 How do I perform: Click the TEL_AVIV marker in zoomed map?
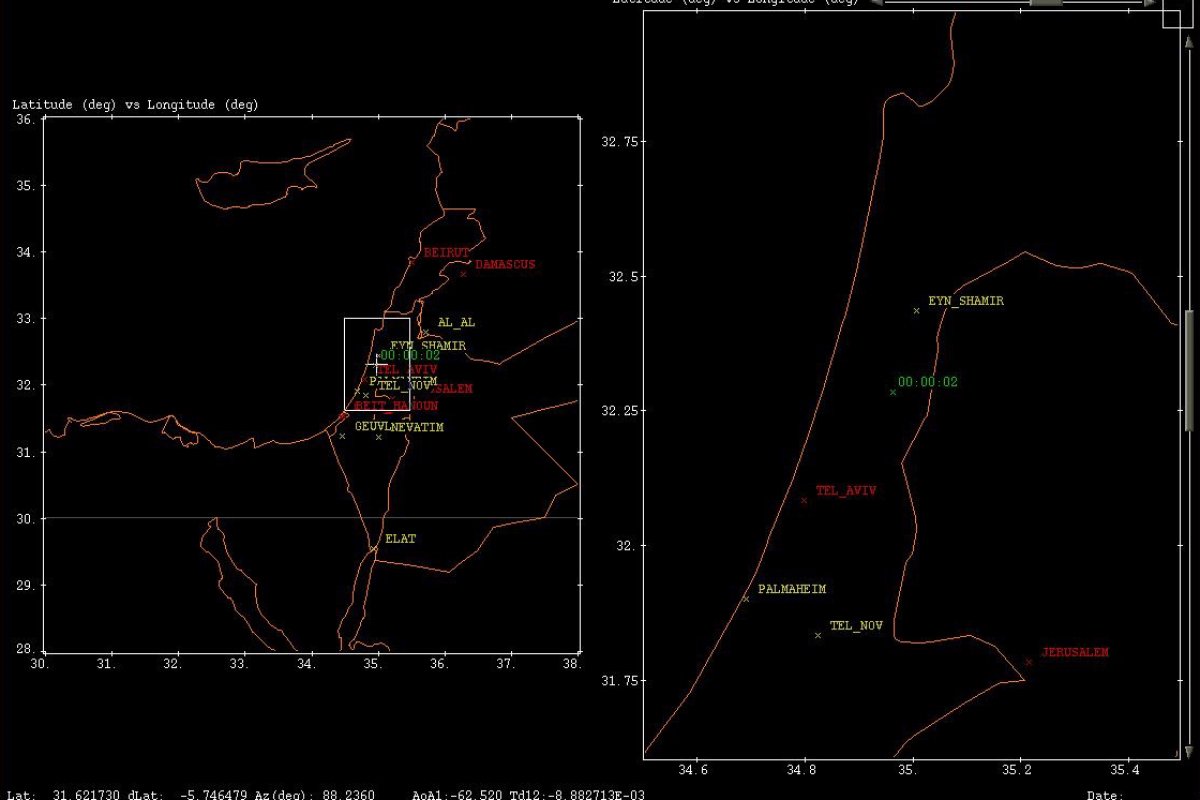804,500
